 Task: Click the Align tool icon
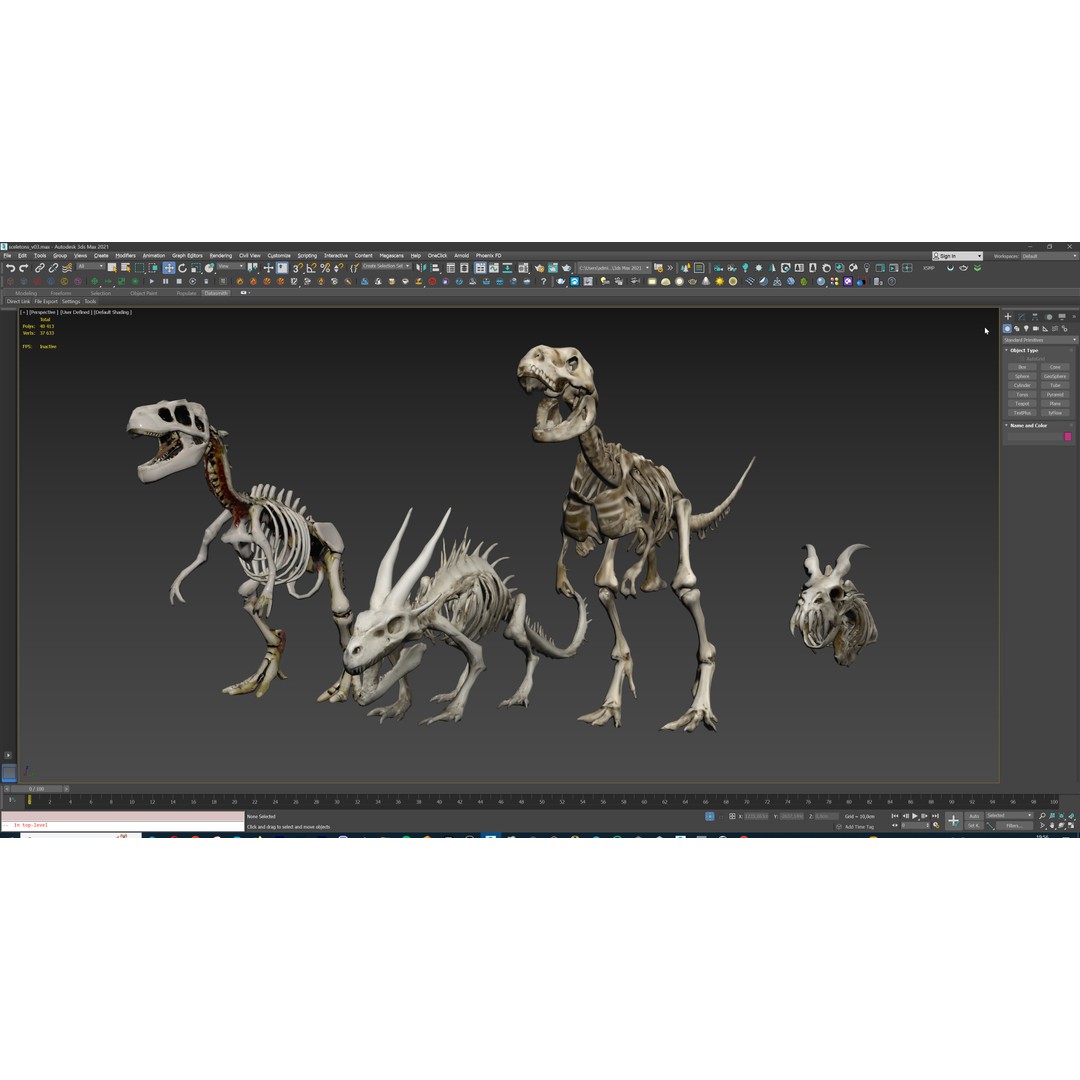coord(435,268)
